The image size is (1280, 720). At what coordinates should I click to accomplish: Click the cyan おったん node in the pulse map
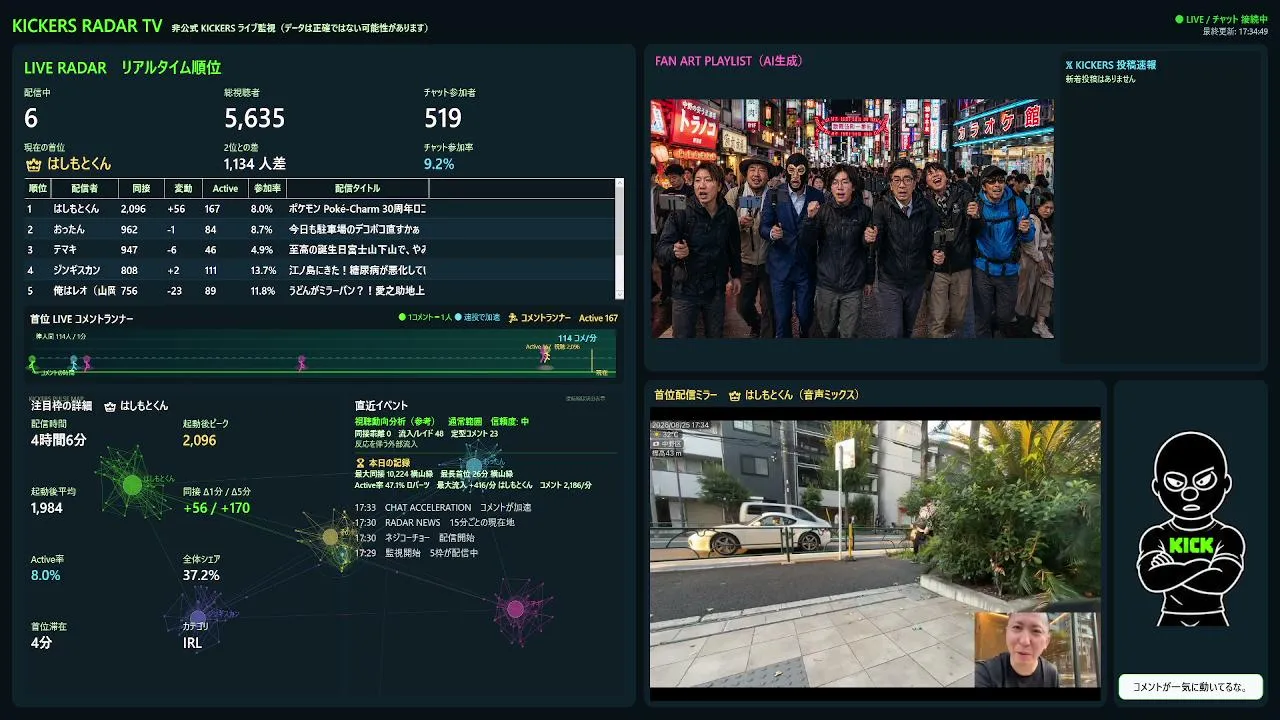click(x=474, y=465)
